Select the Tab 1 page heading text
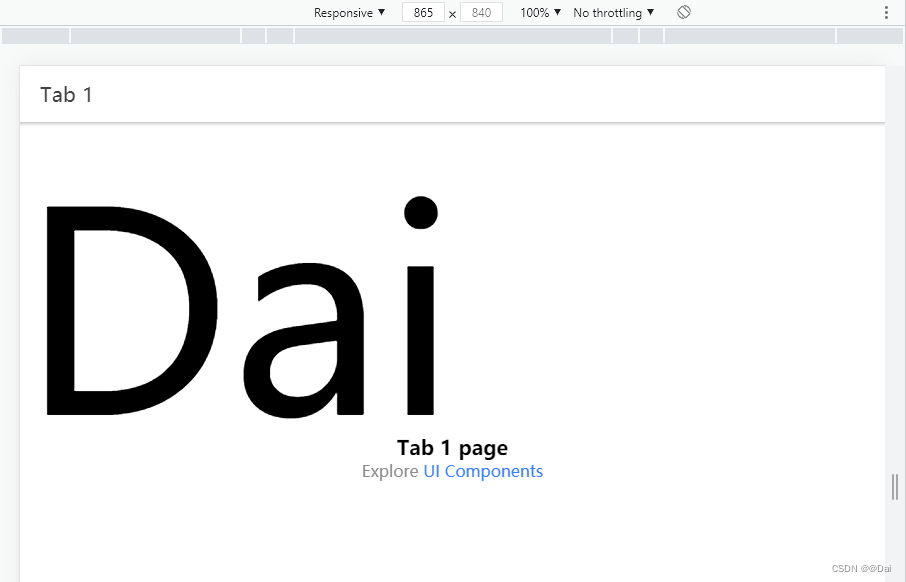906x582 pixels. click(x=452, y=448)
